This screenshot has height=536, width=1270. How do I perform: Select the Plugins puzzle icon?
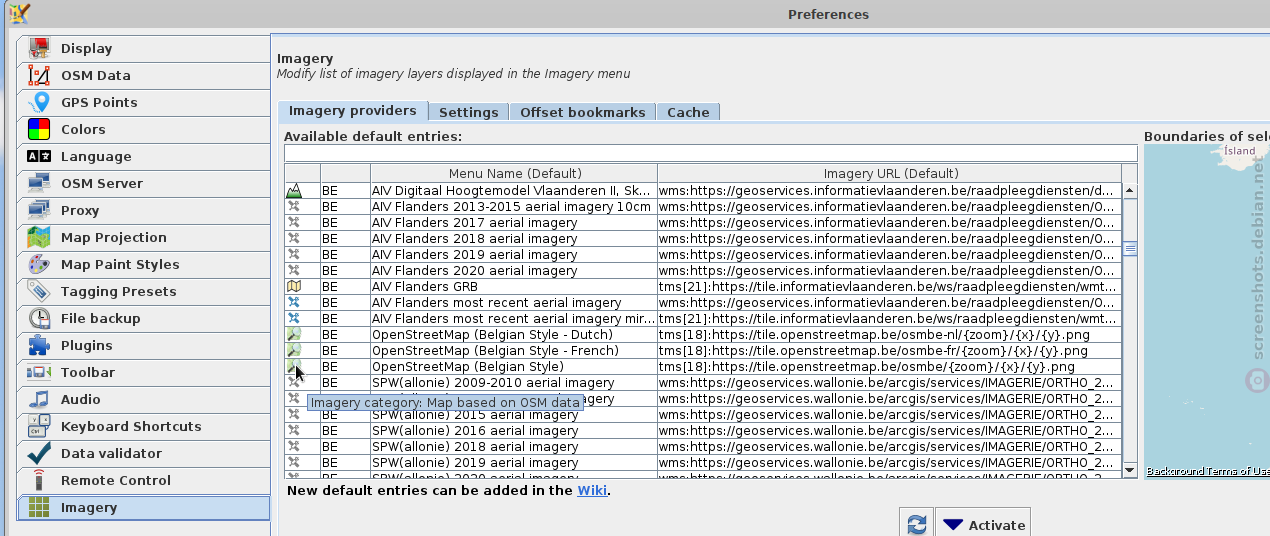(x=39, y=345)
